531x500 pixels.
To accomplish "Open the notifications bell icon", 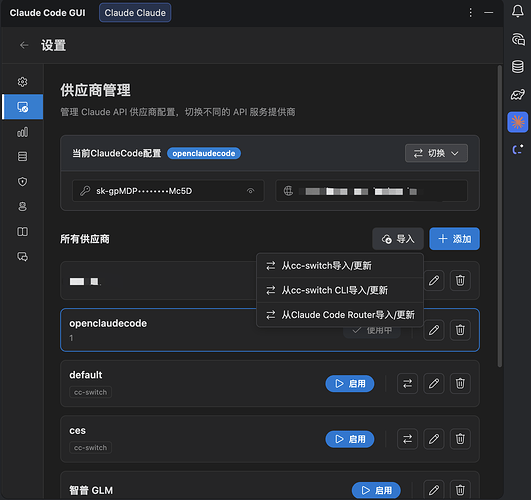I will [517, 11].
